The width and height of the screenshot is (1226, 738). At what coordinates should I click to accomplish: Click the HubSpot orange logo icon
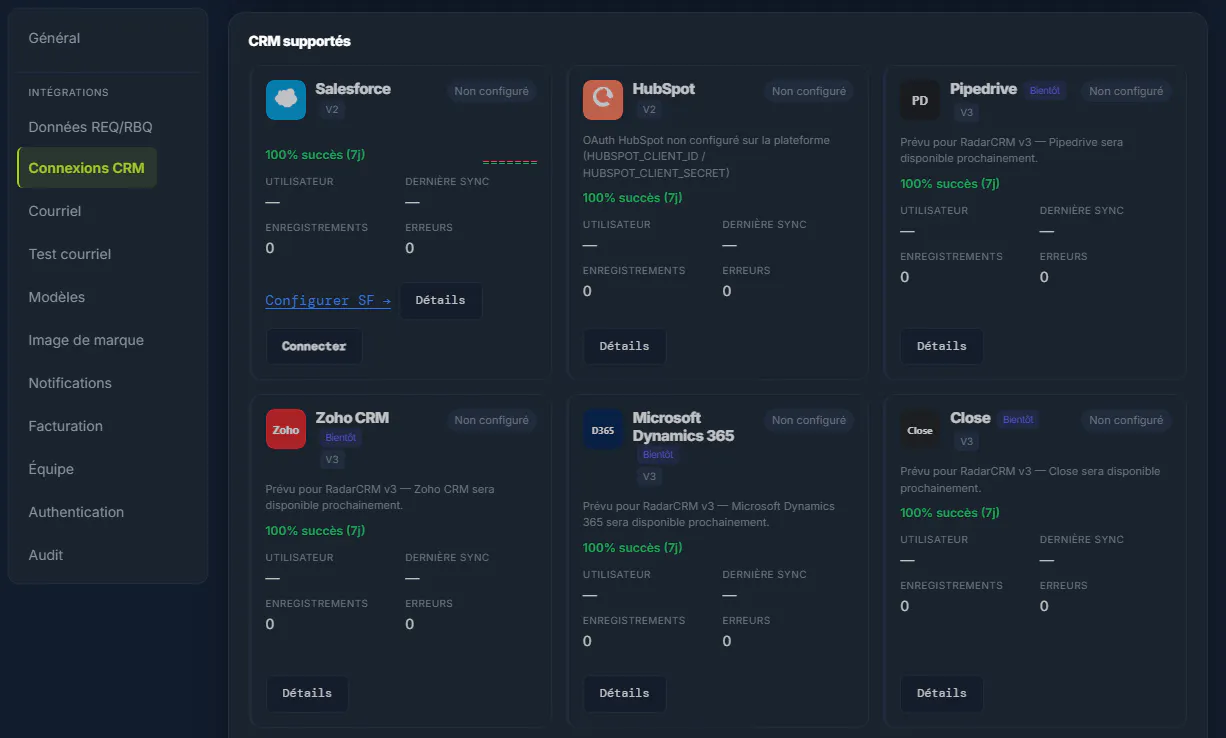[x=603, y=100]
